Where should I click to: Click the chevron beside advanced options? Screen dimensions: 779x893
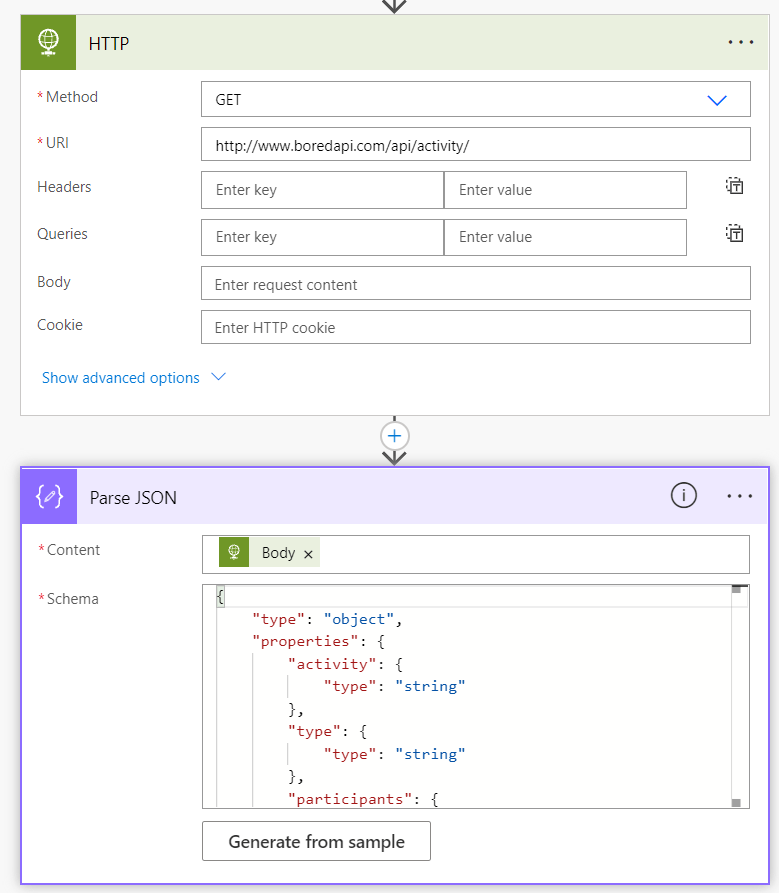(218, 377)
